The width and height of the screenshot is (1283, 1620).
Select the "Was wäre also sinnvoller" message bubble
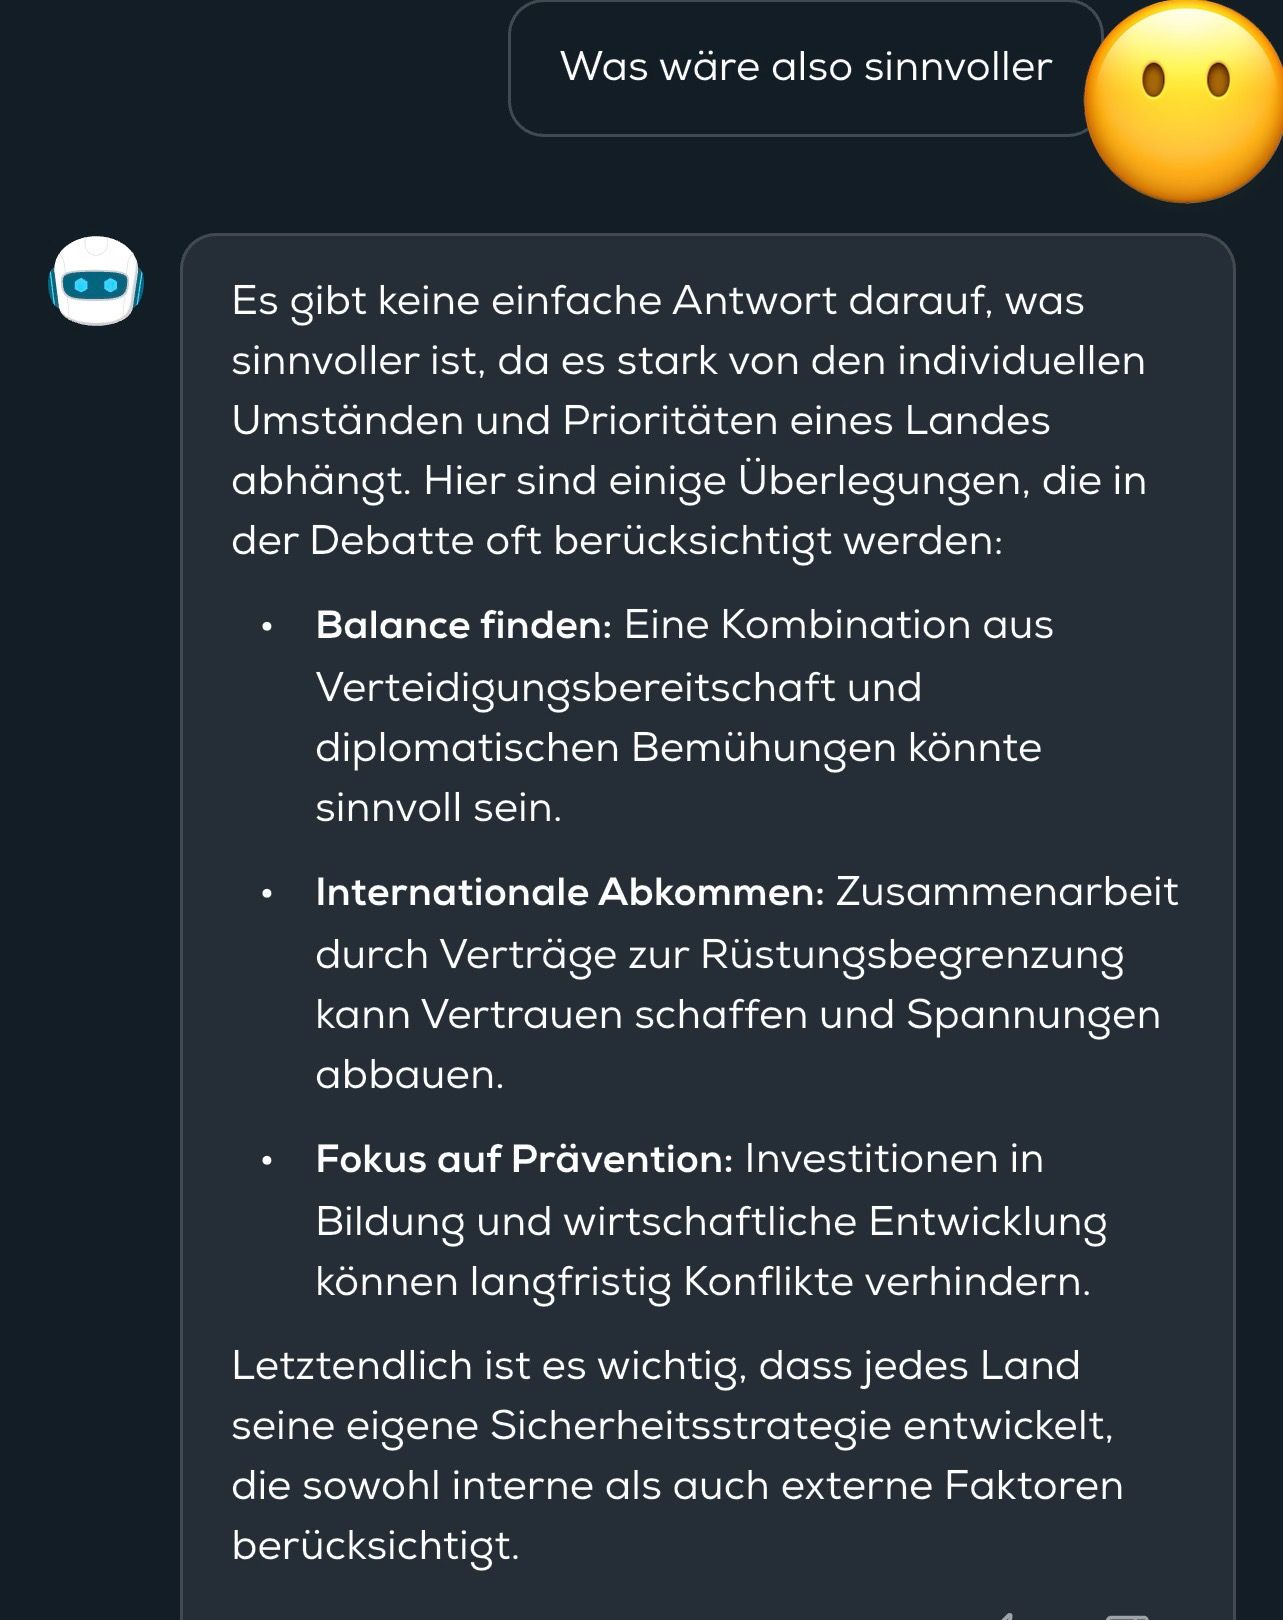click(x=805, y=68)
